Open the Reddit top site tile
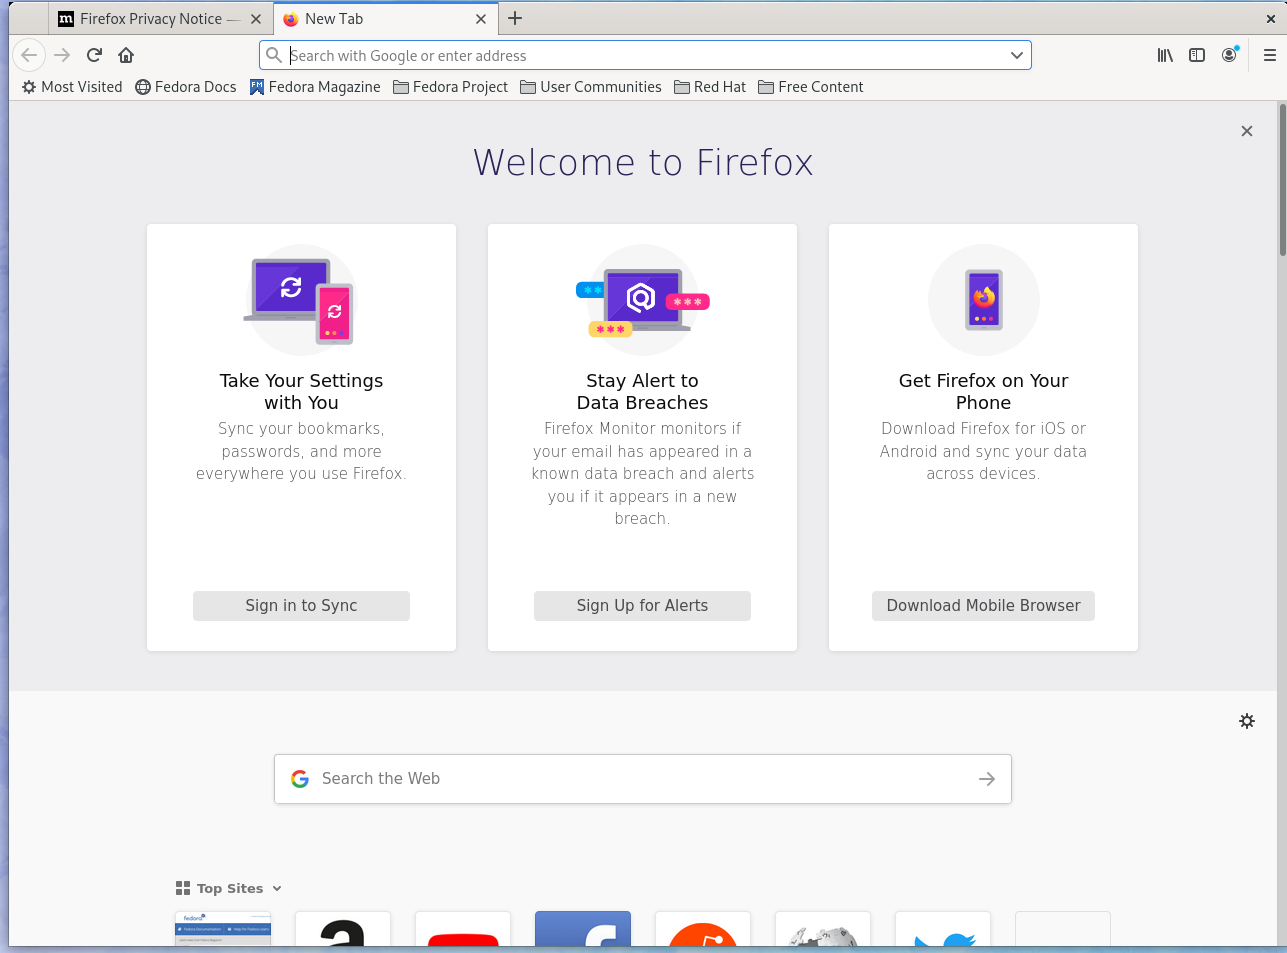 [703, 929]
